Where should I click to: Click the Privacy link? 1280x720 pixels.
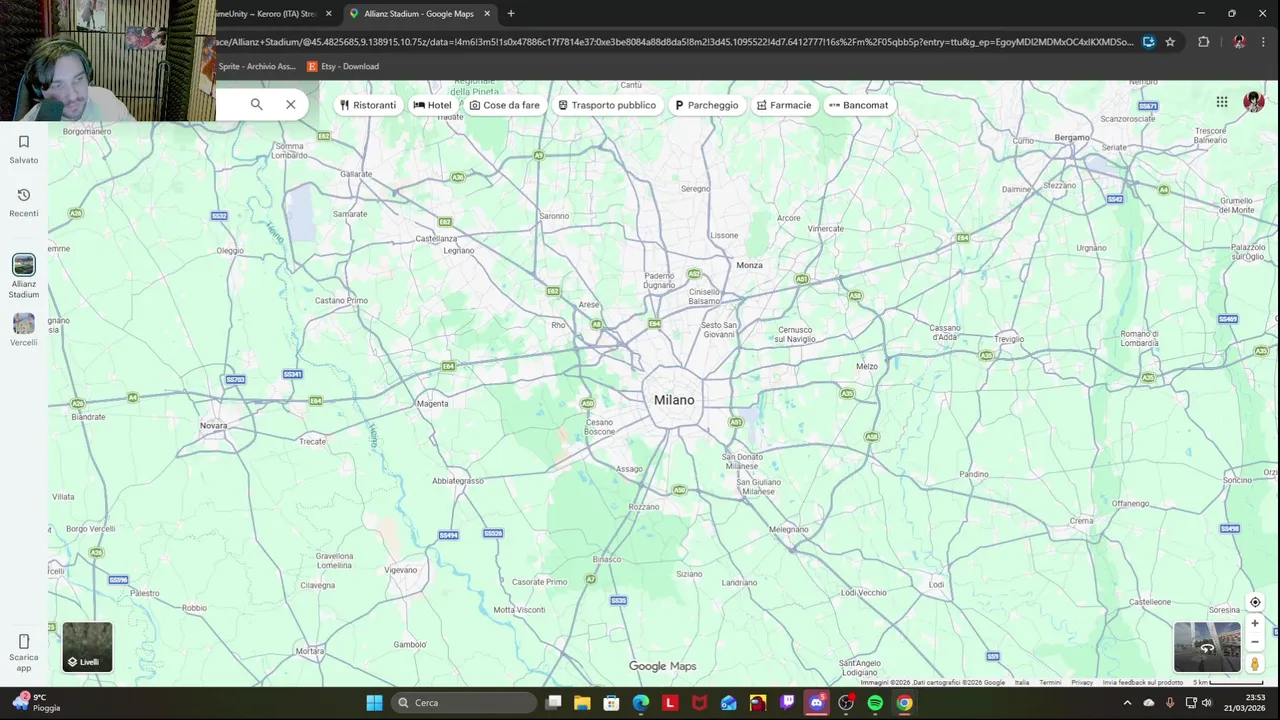click(1082, 682)
